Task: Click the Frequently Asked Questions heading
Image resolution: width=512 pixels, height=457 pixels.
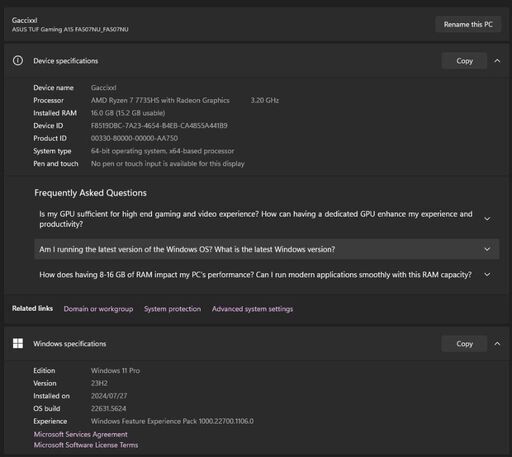Action: click(x=90, y=193)
